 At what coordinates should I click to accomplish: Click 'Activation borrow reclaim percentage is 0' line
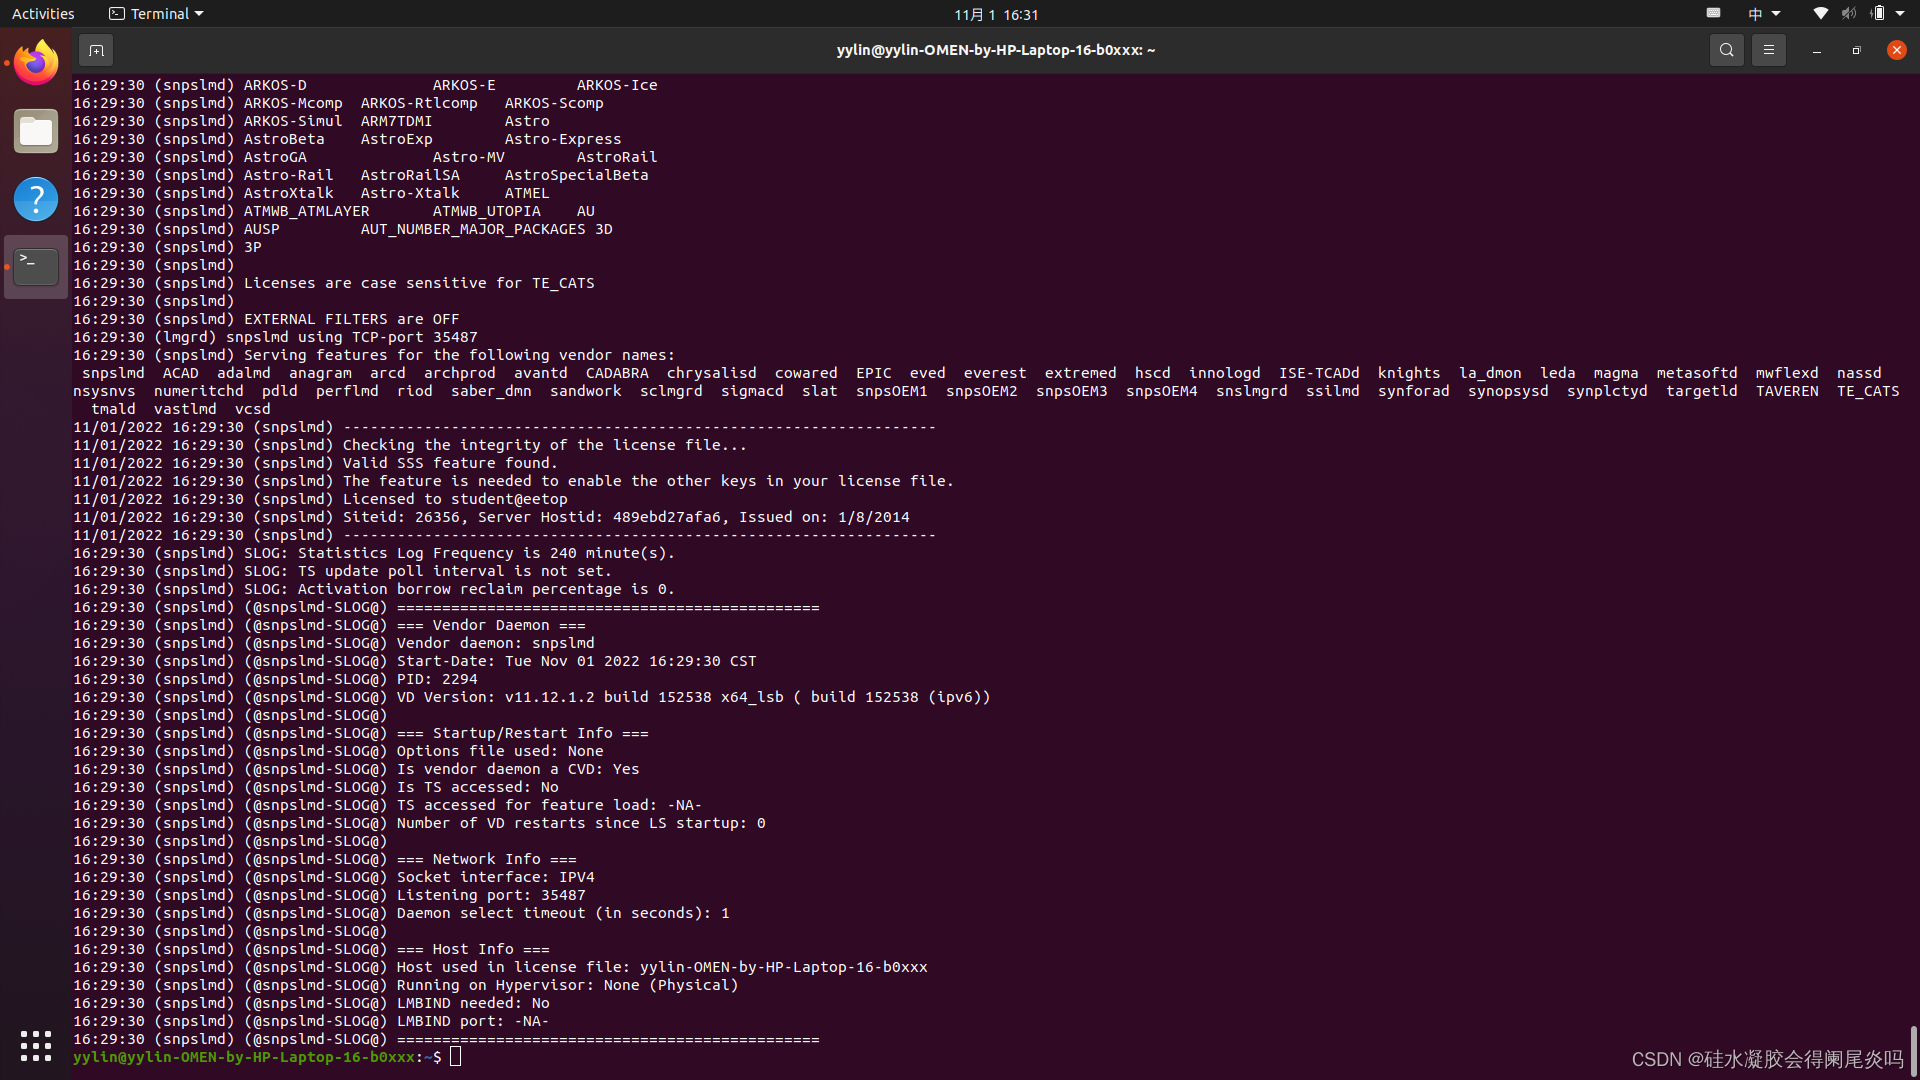coord(374,589)
